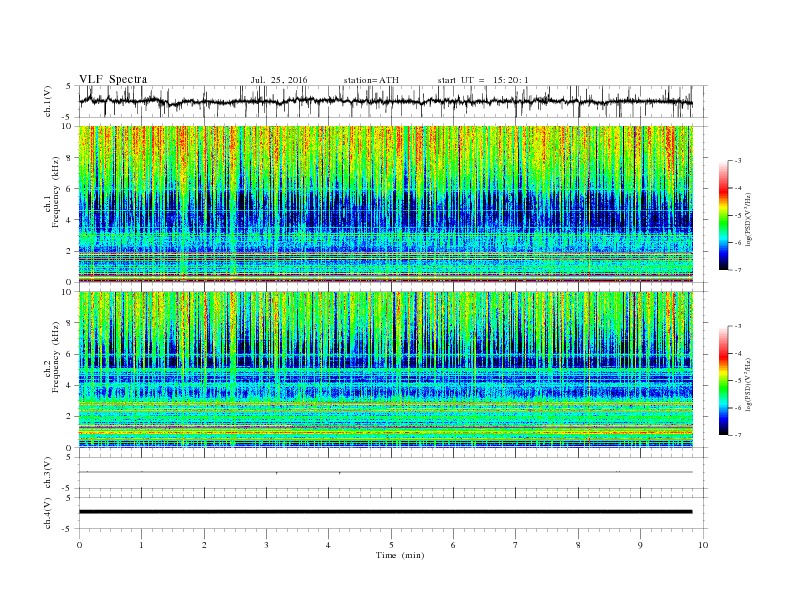Click tick label "10" on the Time axis
The image size is (792, 612).
click(703, 545)
